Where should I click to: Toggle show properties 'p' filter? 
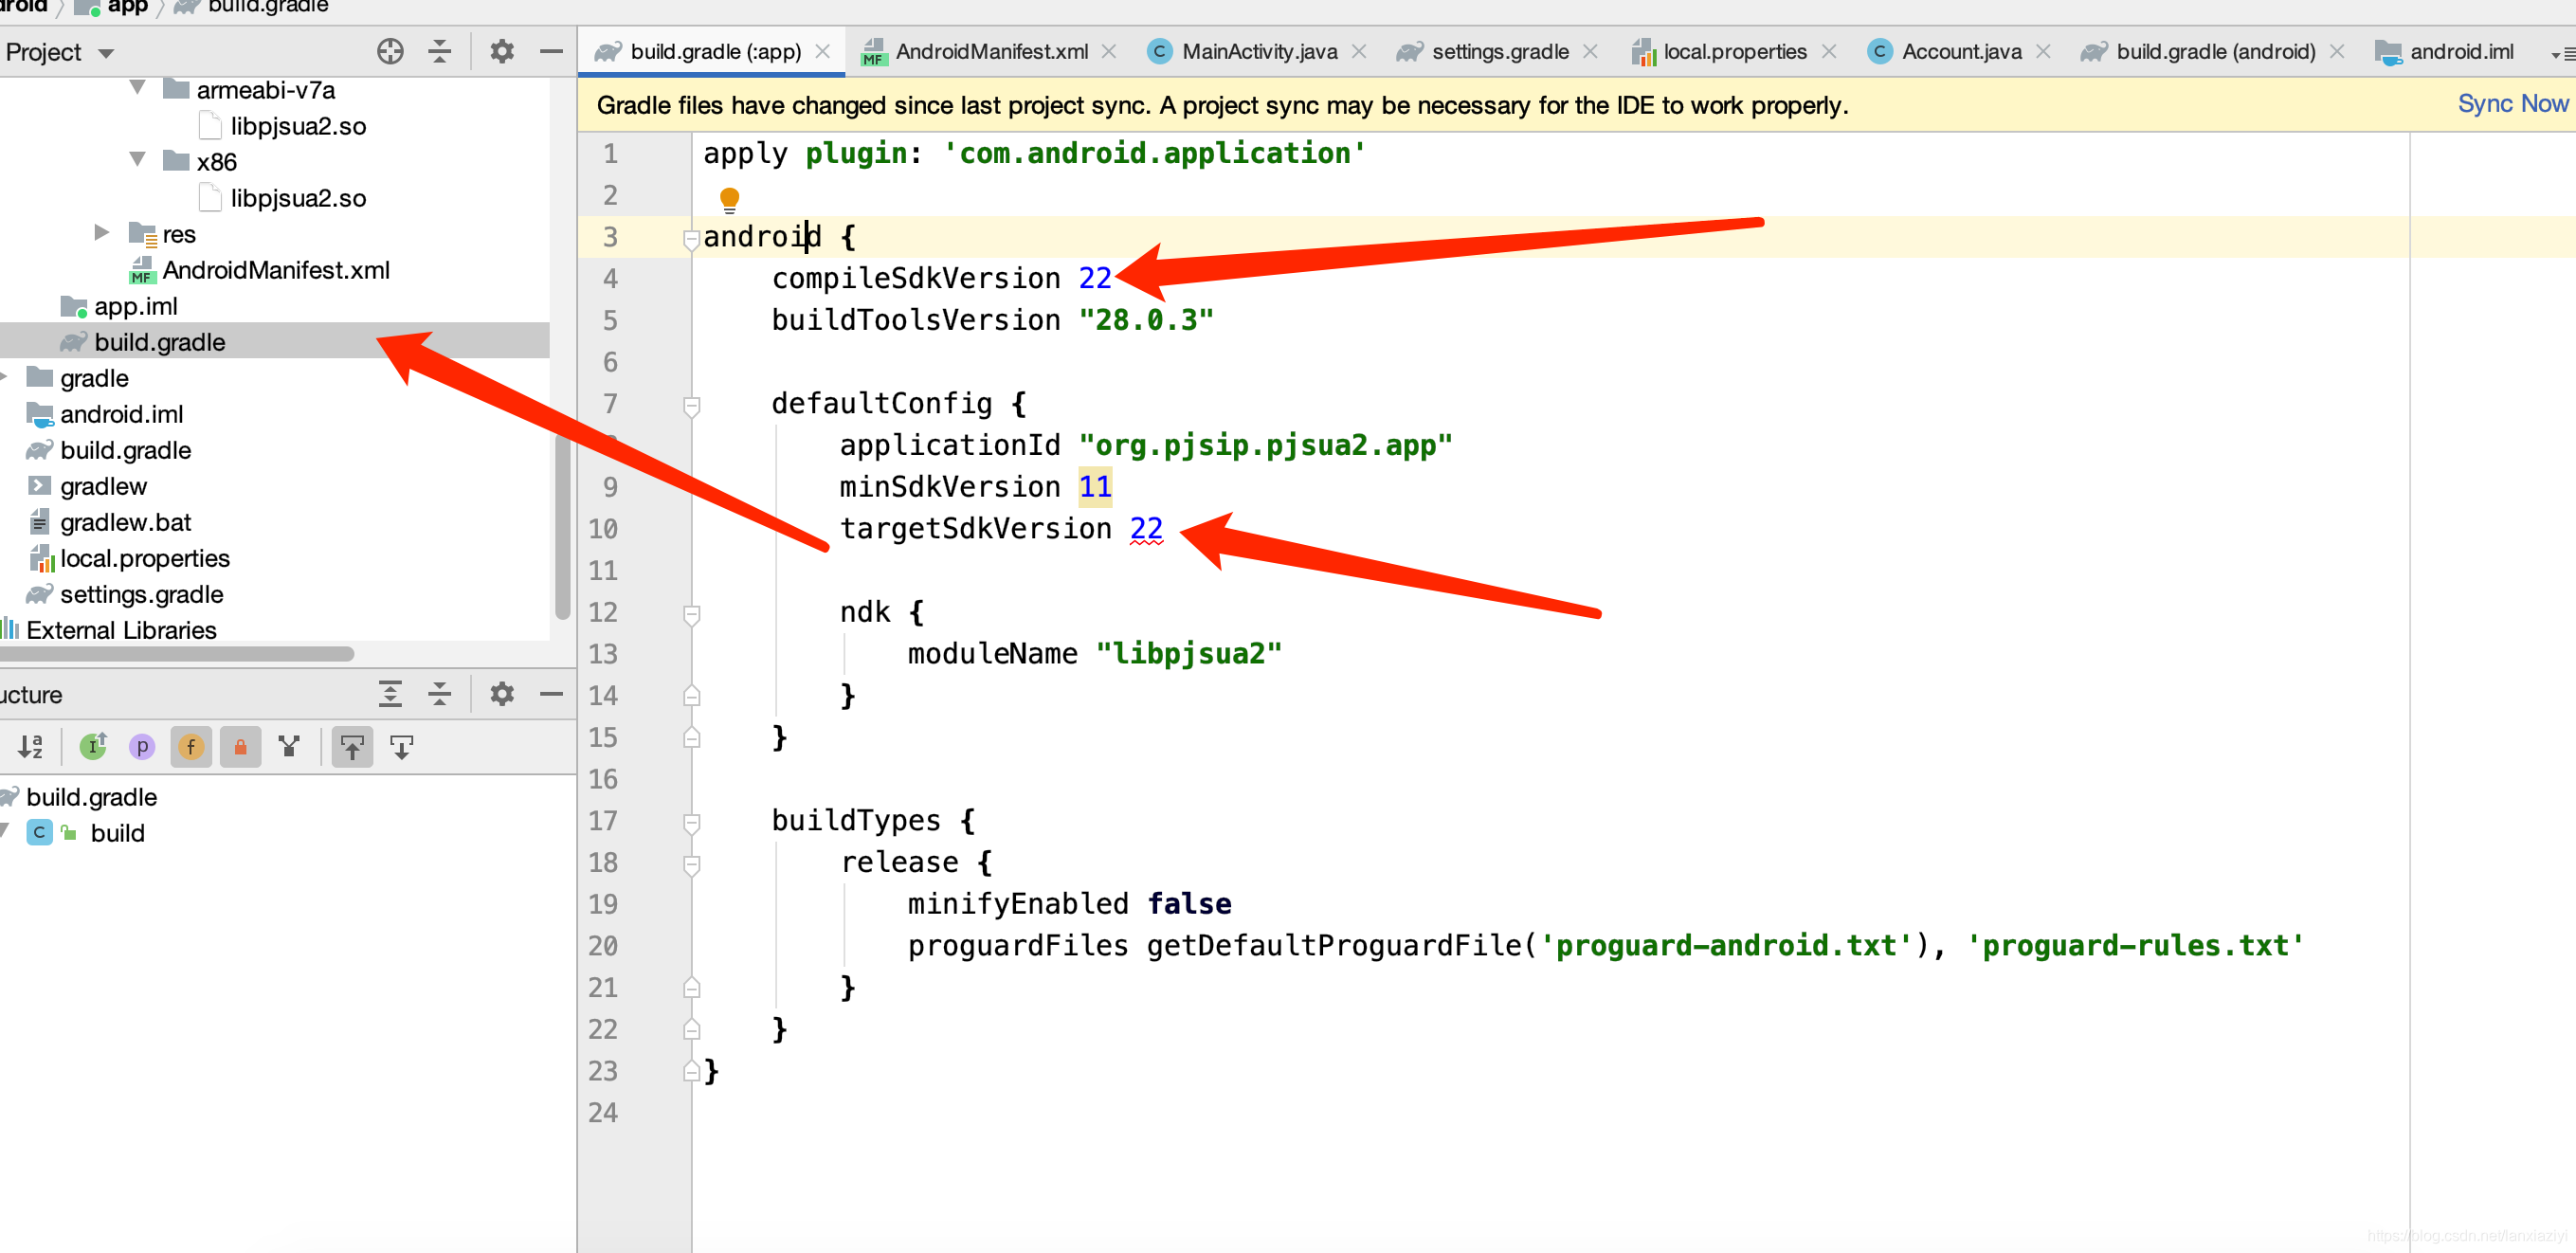pyautogui.click(x=142, y=746)
